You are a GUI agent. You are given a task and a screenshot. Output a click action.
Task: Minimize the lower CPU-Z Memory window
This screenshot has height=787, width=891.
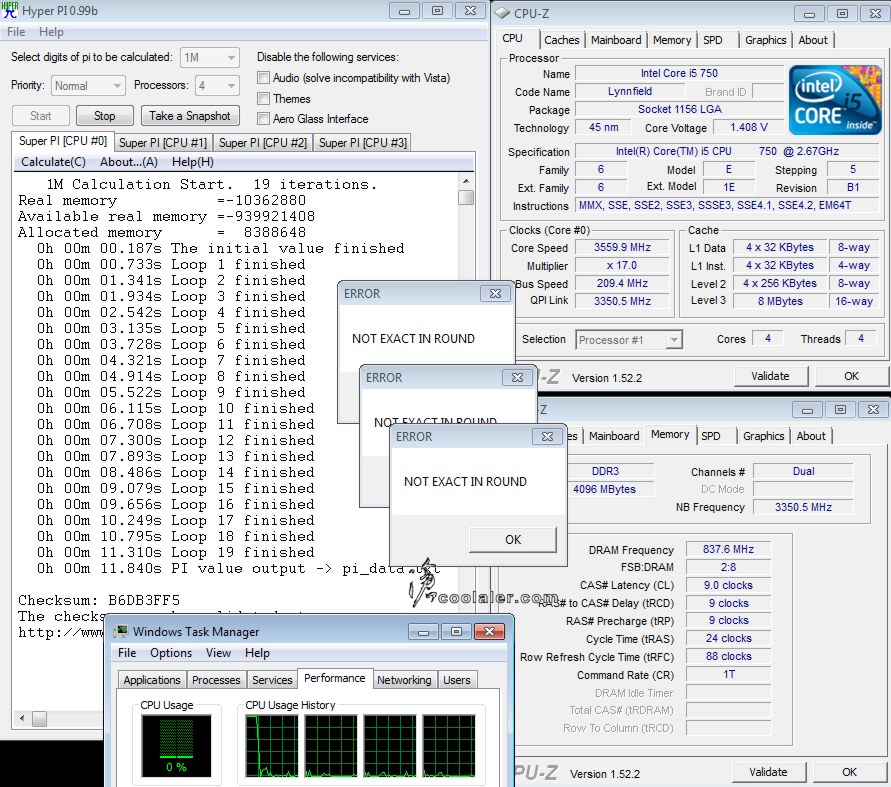click(807, 410)
